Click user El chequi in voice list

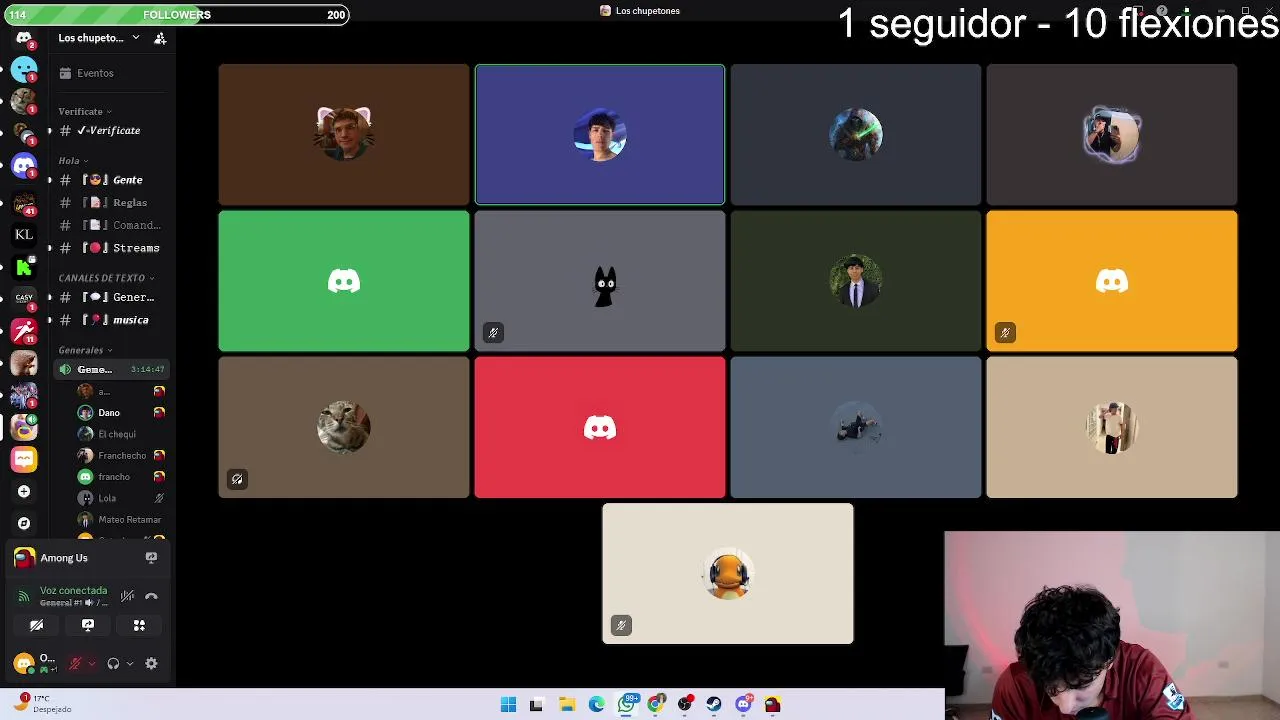[x=120, y=434]
